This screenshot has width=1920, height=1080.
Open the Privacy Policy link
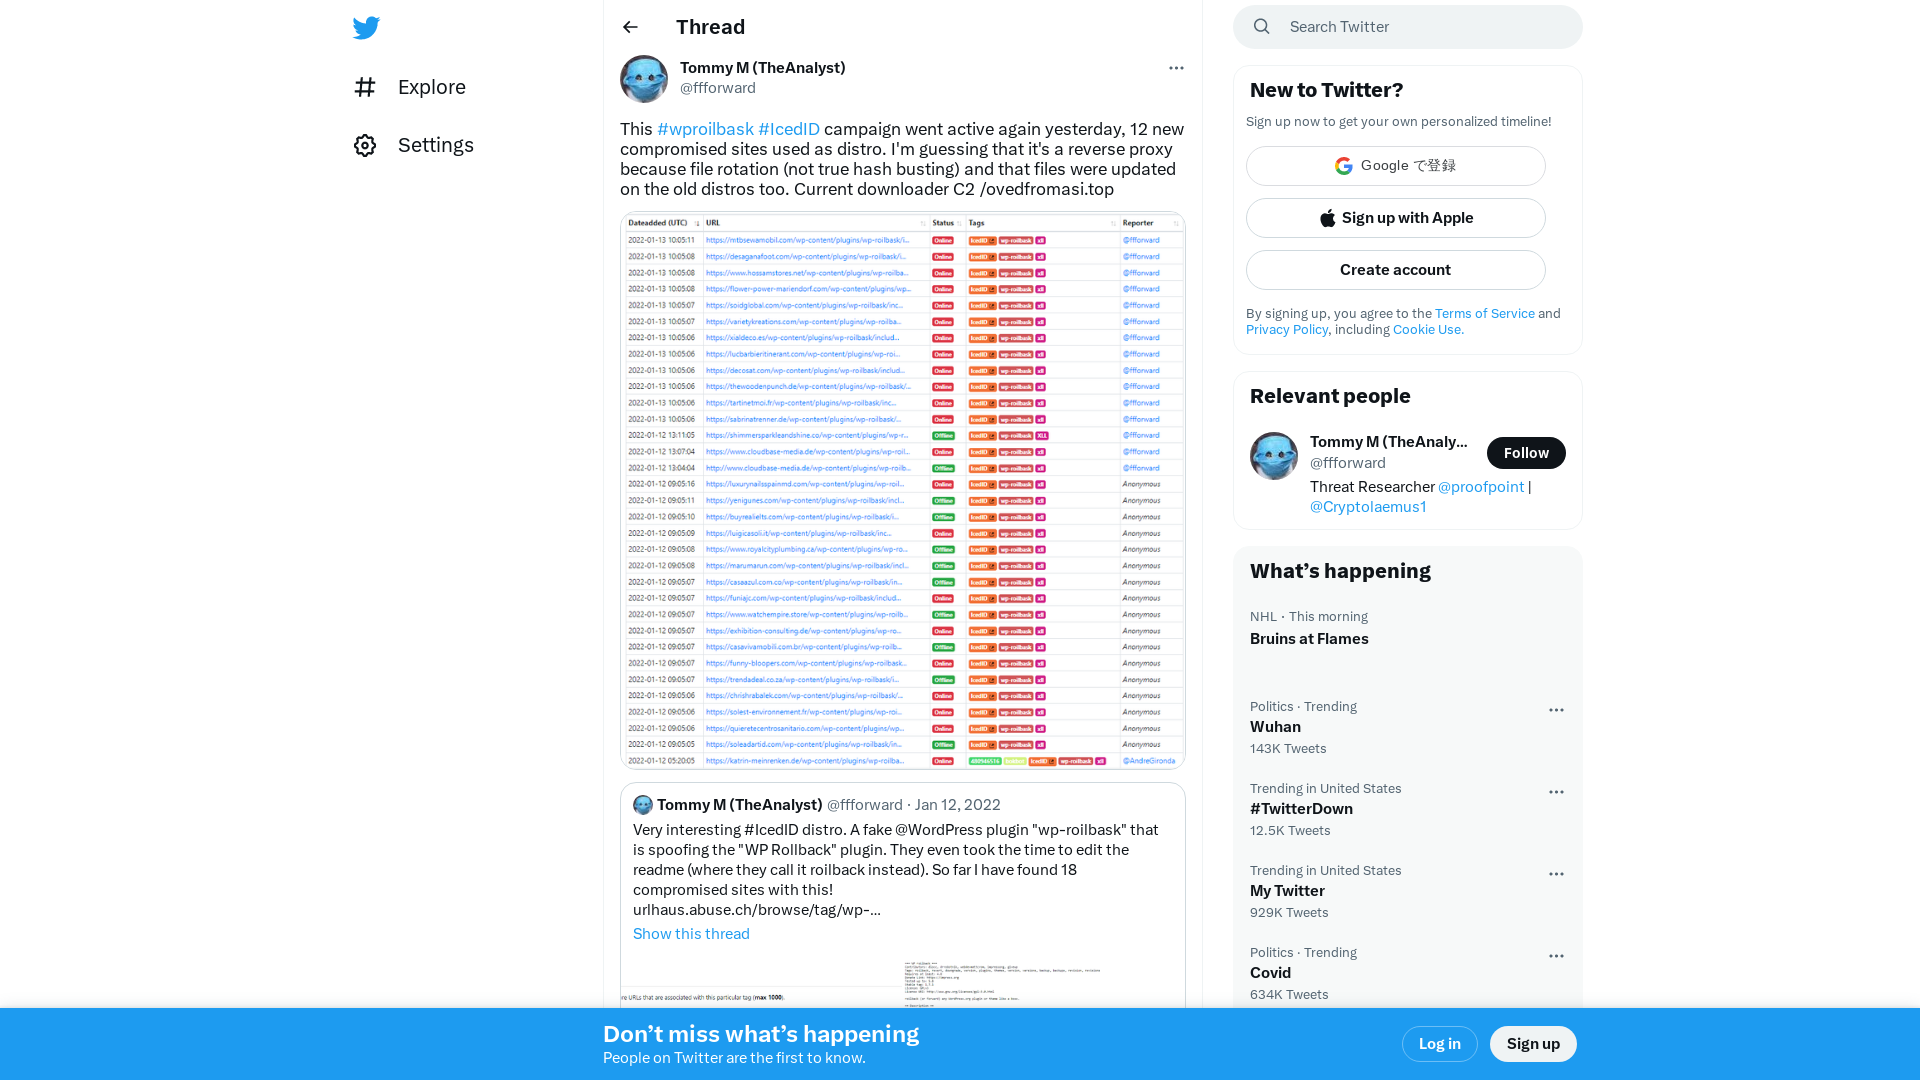[1287, 329]
